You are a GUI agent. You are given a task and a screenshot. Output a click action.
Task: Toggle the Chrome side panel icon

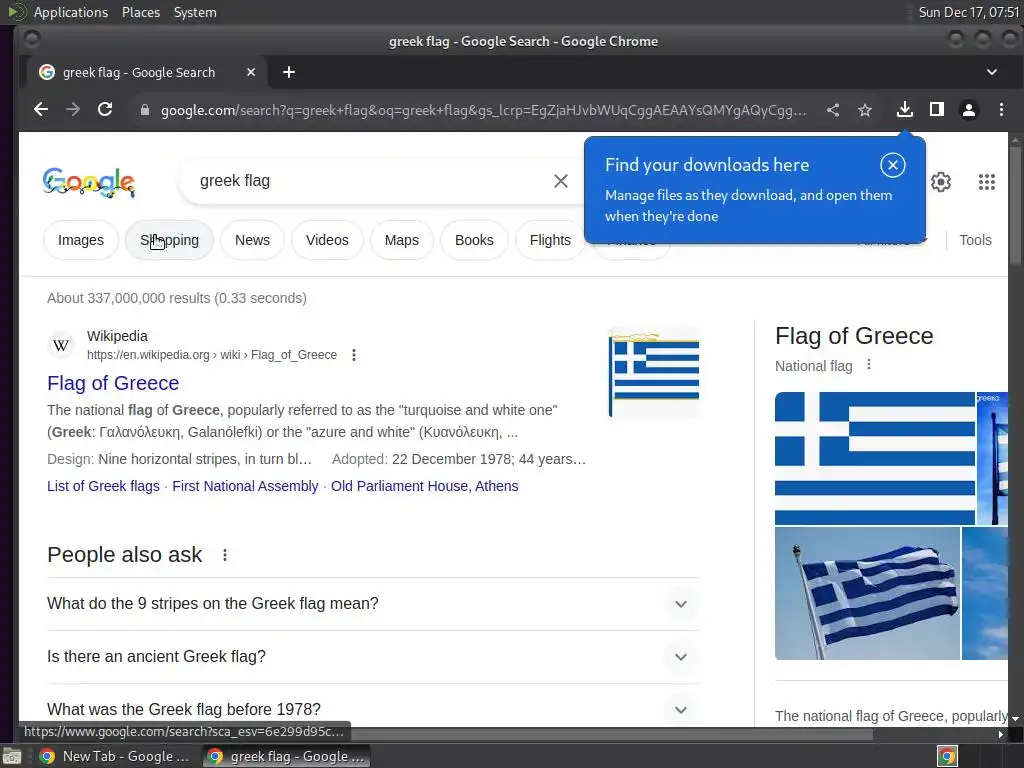point(936,110)
